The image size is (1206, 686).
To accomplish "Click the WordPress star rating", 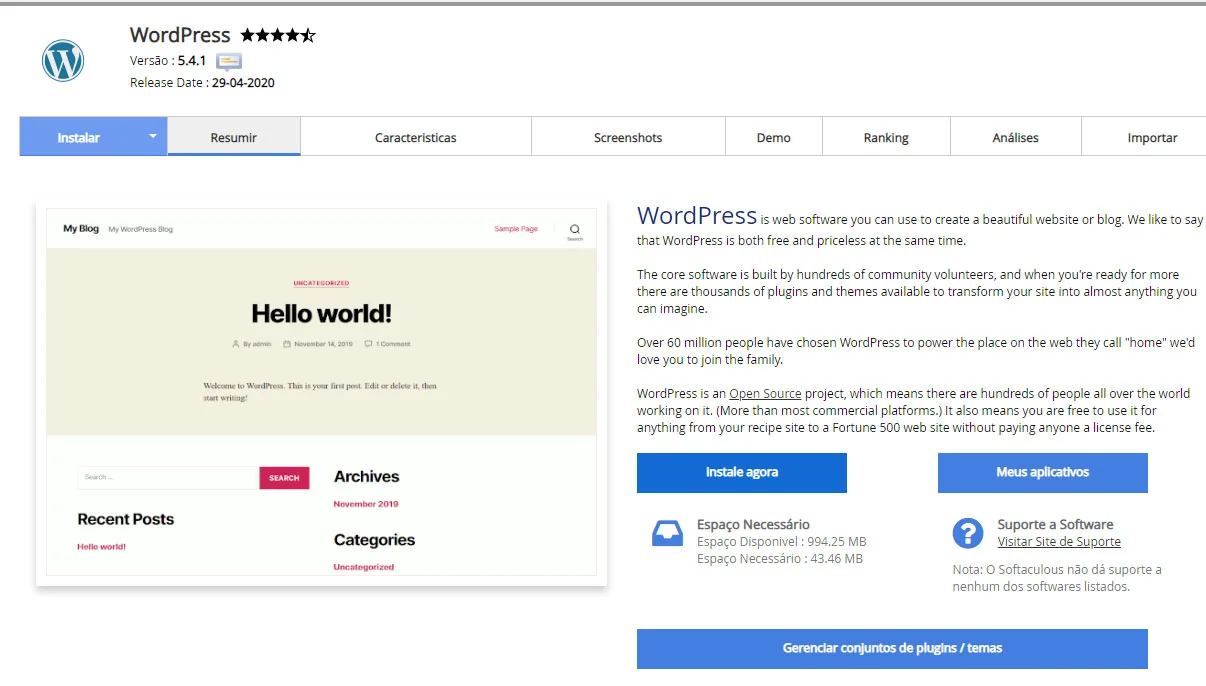I will tap(277, 35).
